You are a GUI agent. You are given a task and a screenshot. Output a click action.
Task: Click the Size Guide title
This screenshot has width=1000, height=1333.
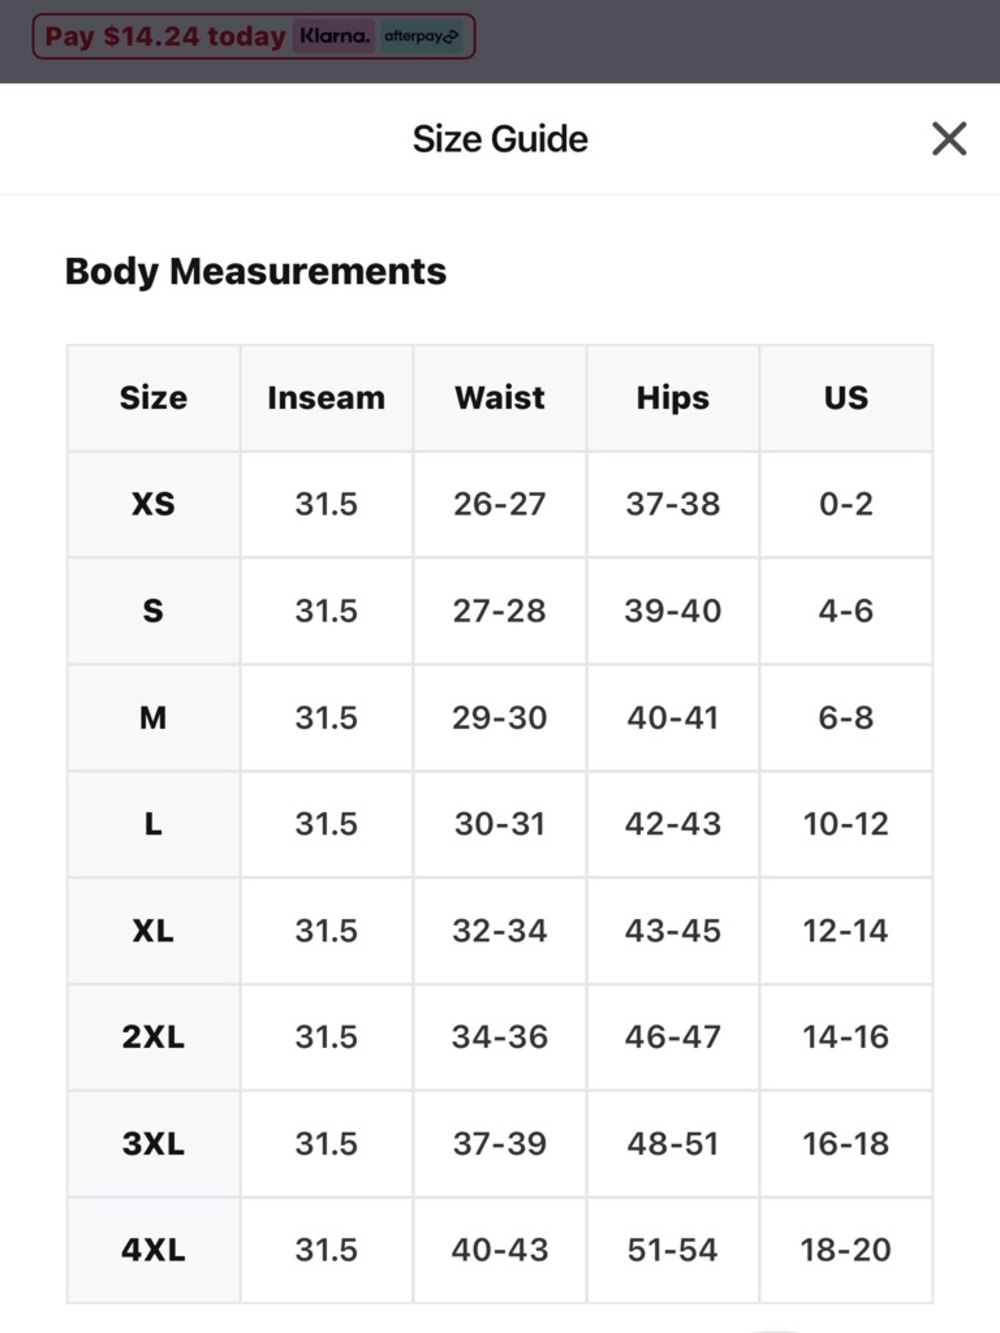point(500,139)
